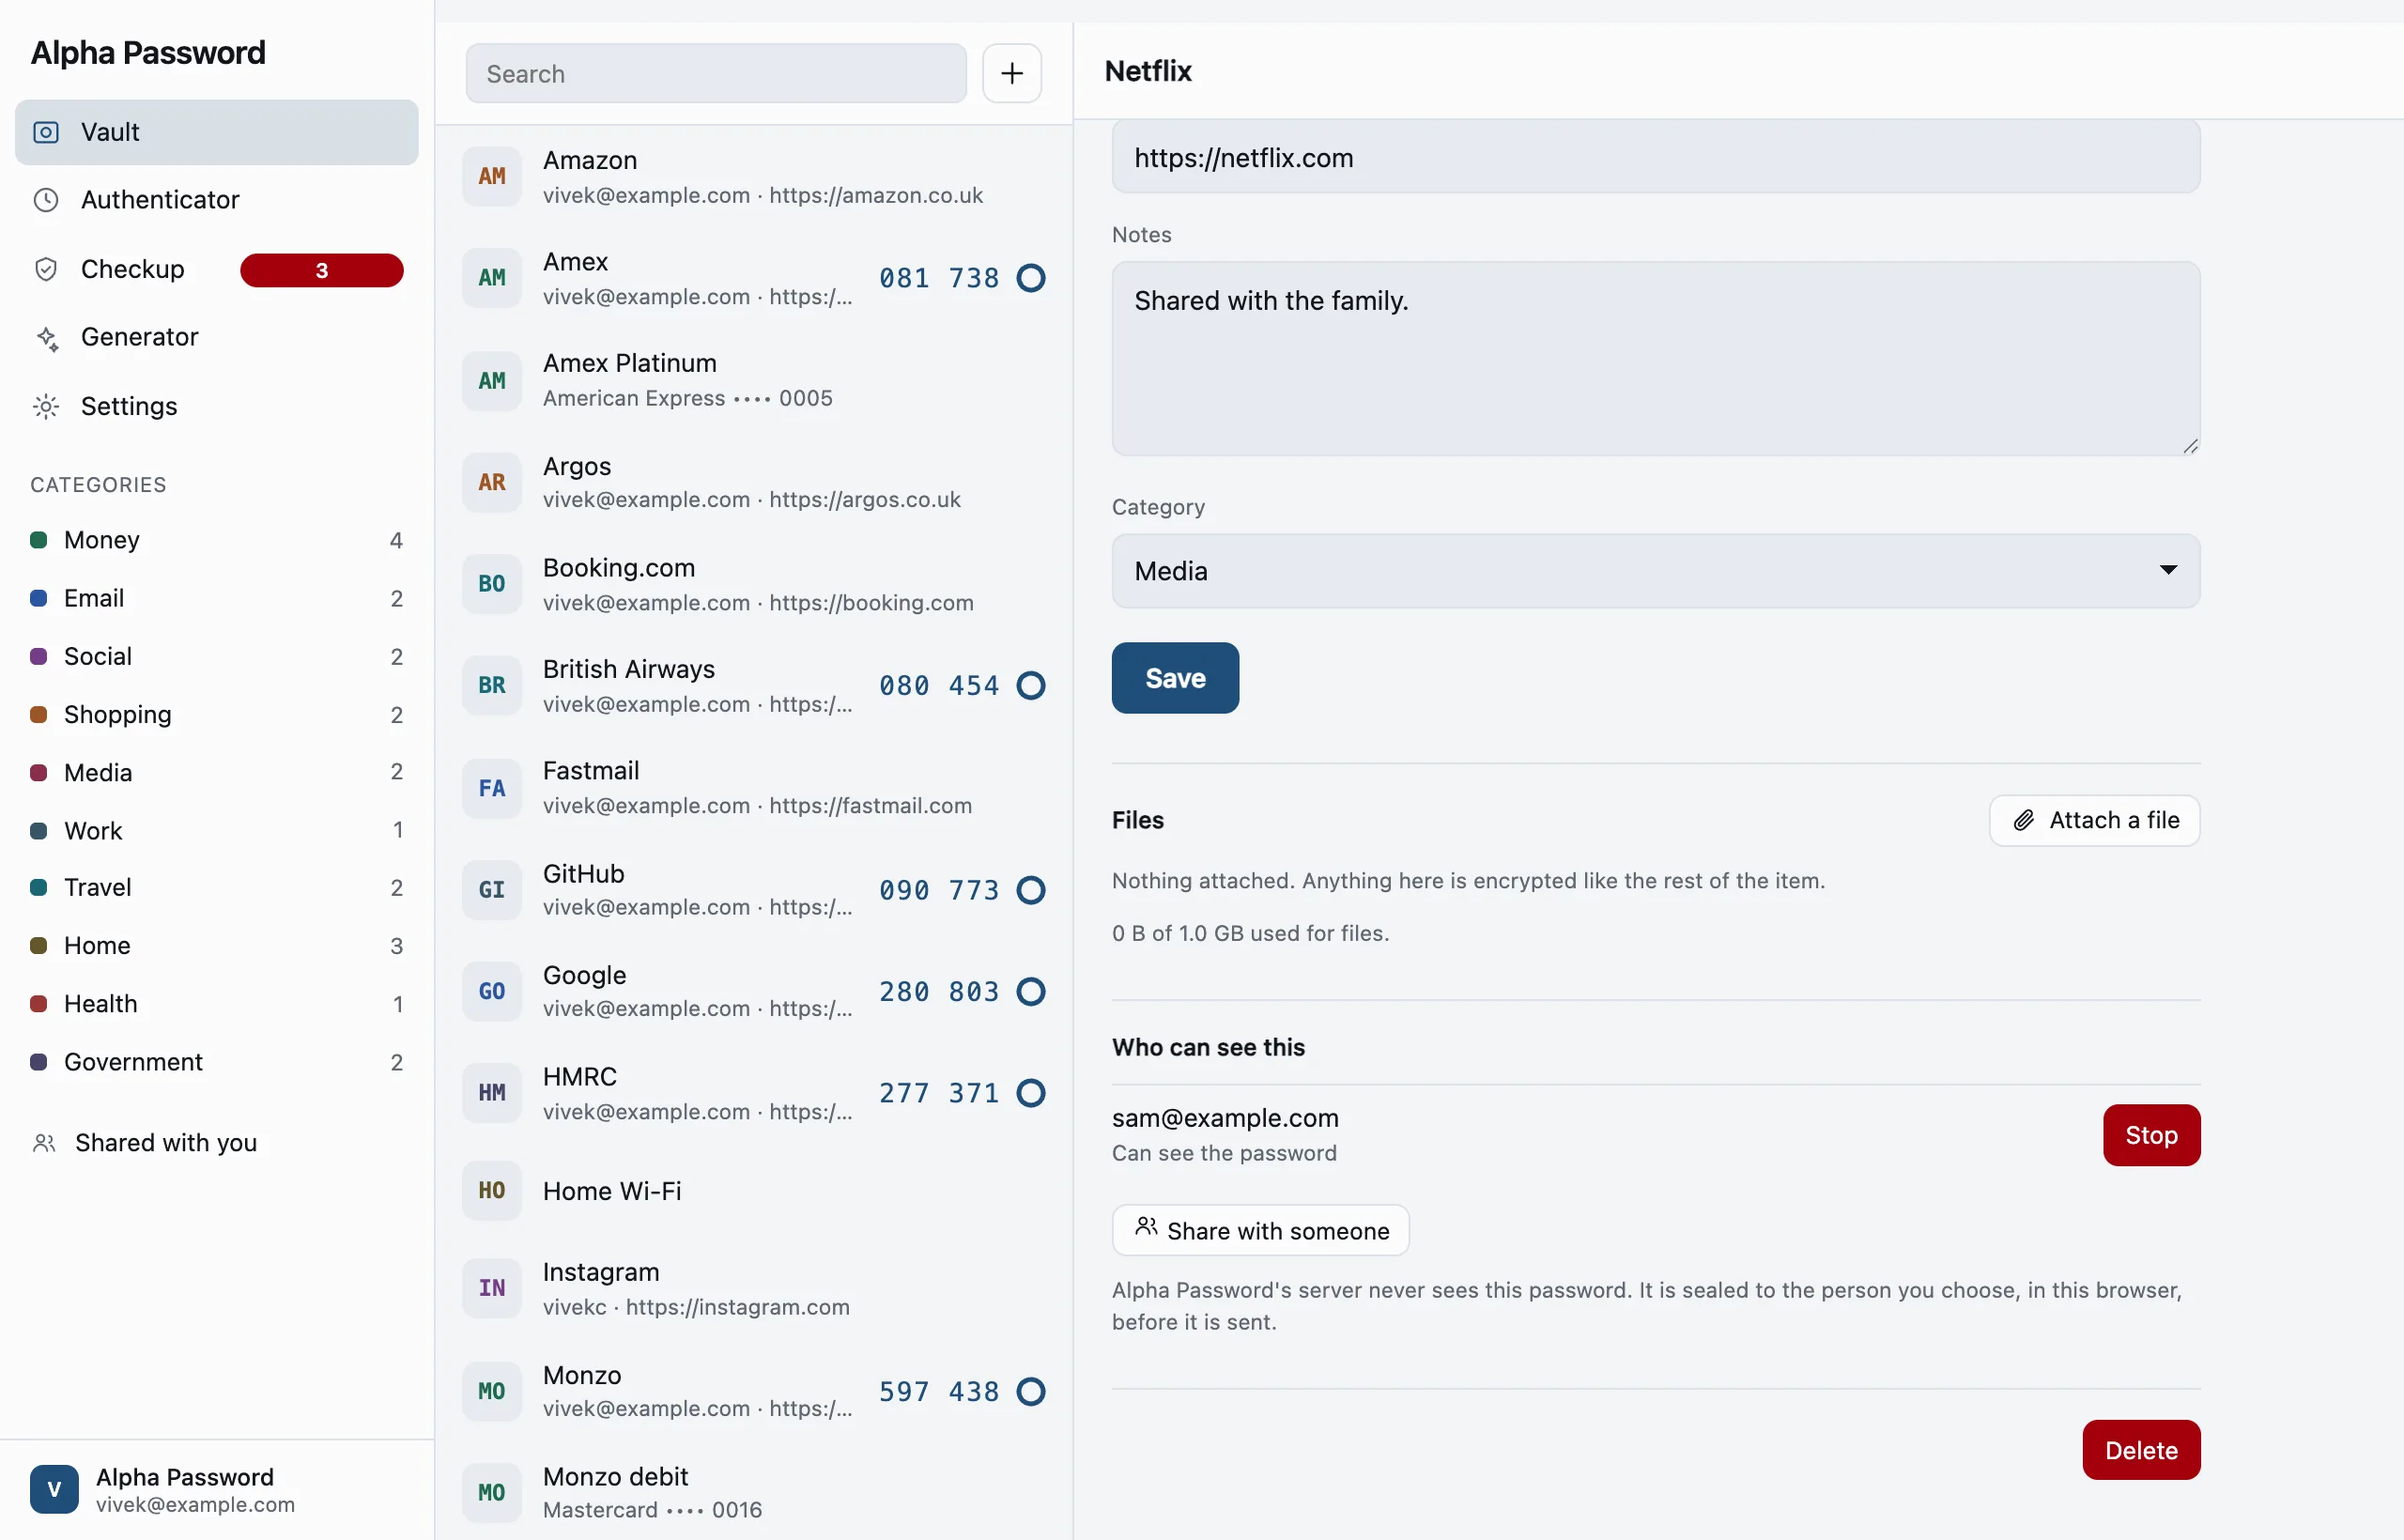Click the British Airways code timer ring
The width and height of the screenshot is (2404, 1540).
click(x=1031, y=686)
